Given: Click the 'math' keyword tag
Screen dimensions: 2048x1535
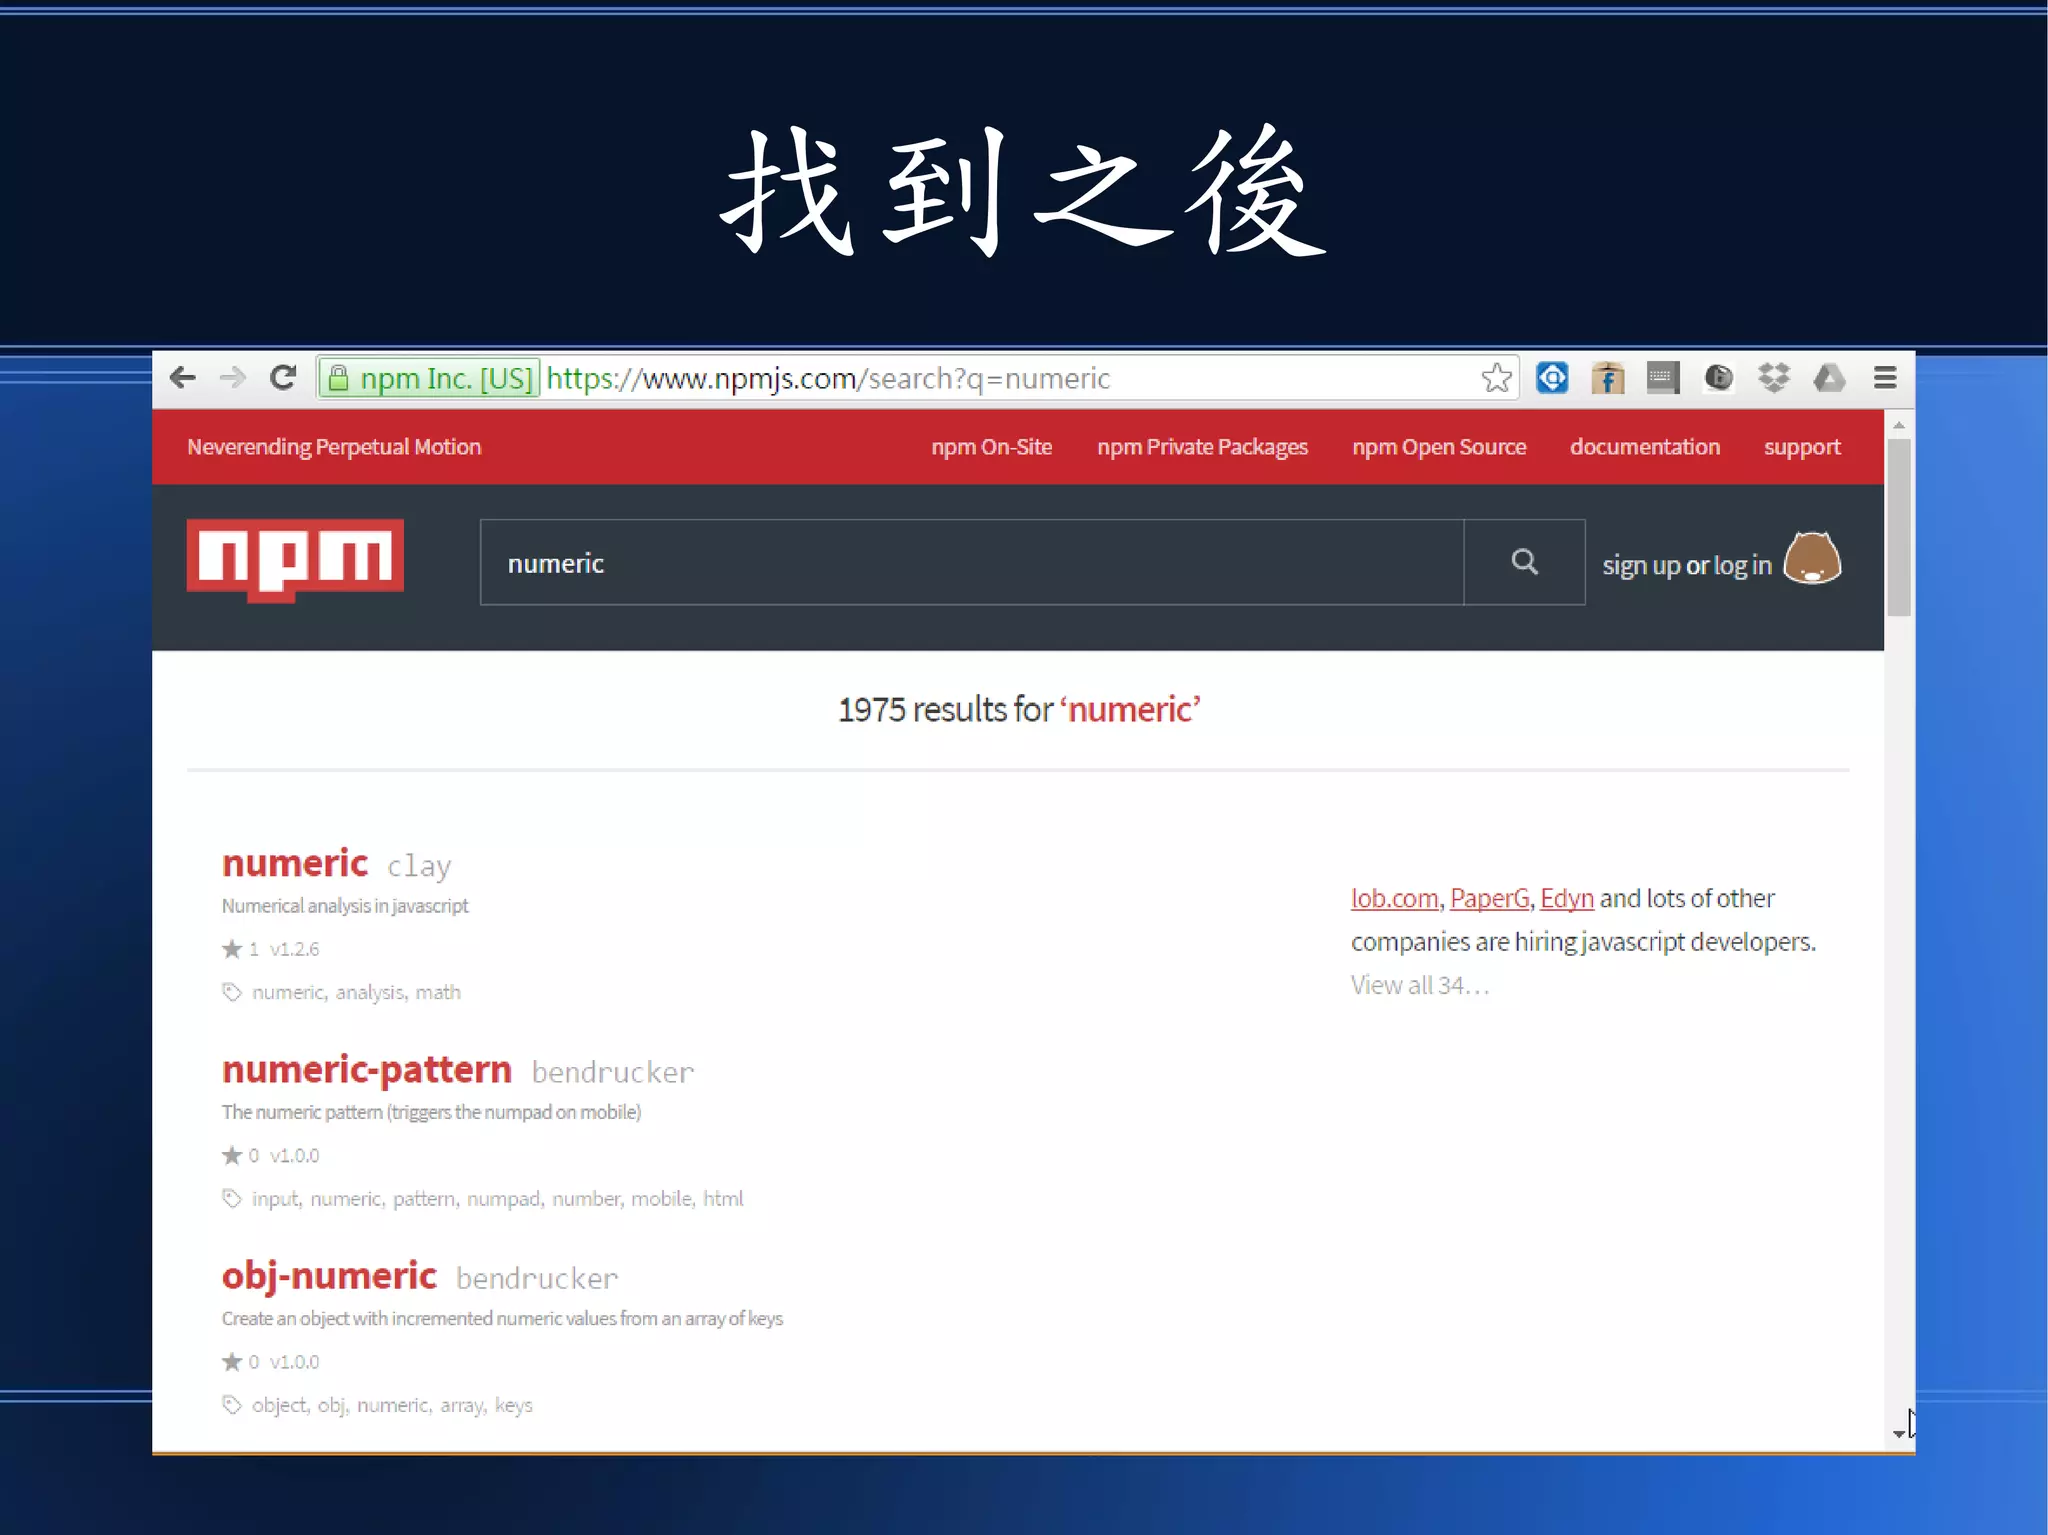Looking at the screenshot, I should click(x=438, y=992).
